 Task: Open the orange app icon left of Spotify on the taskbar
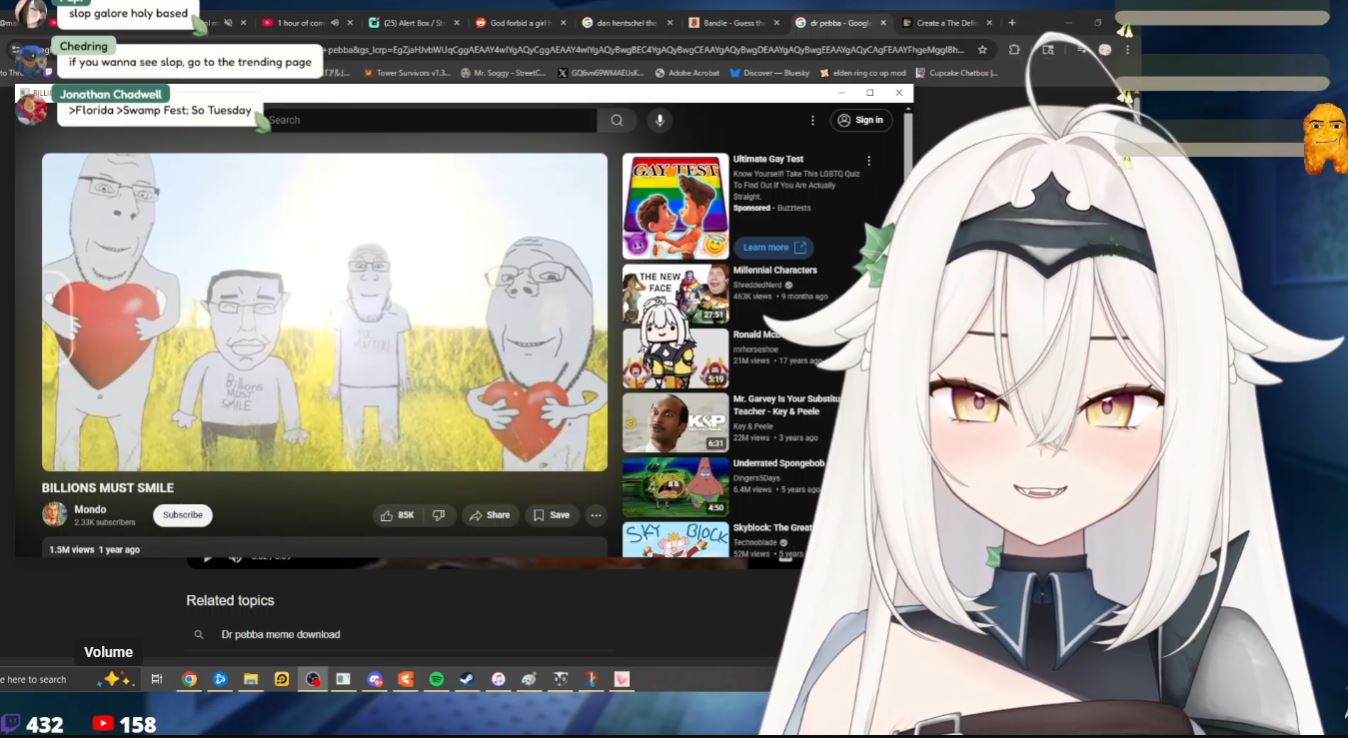click(405, 679)
